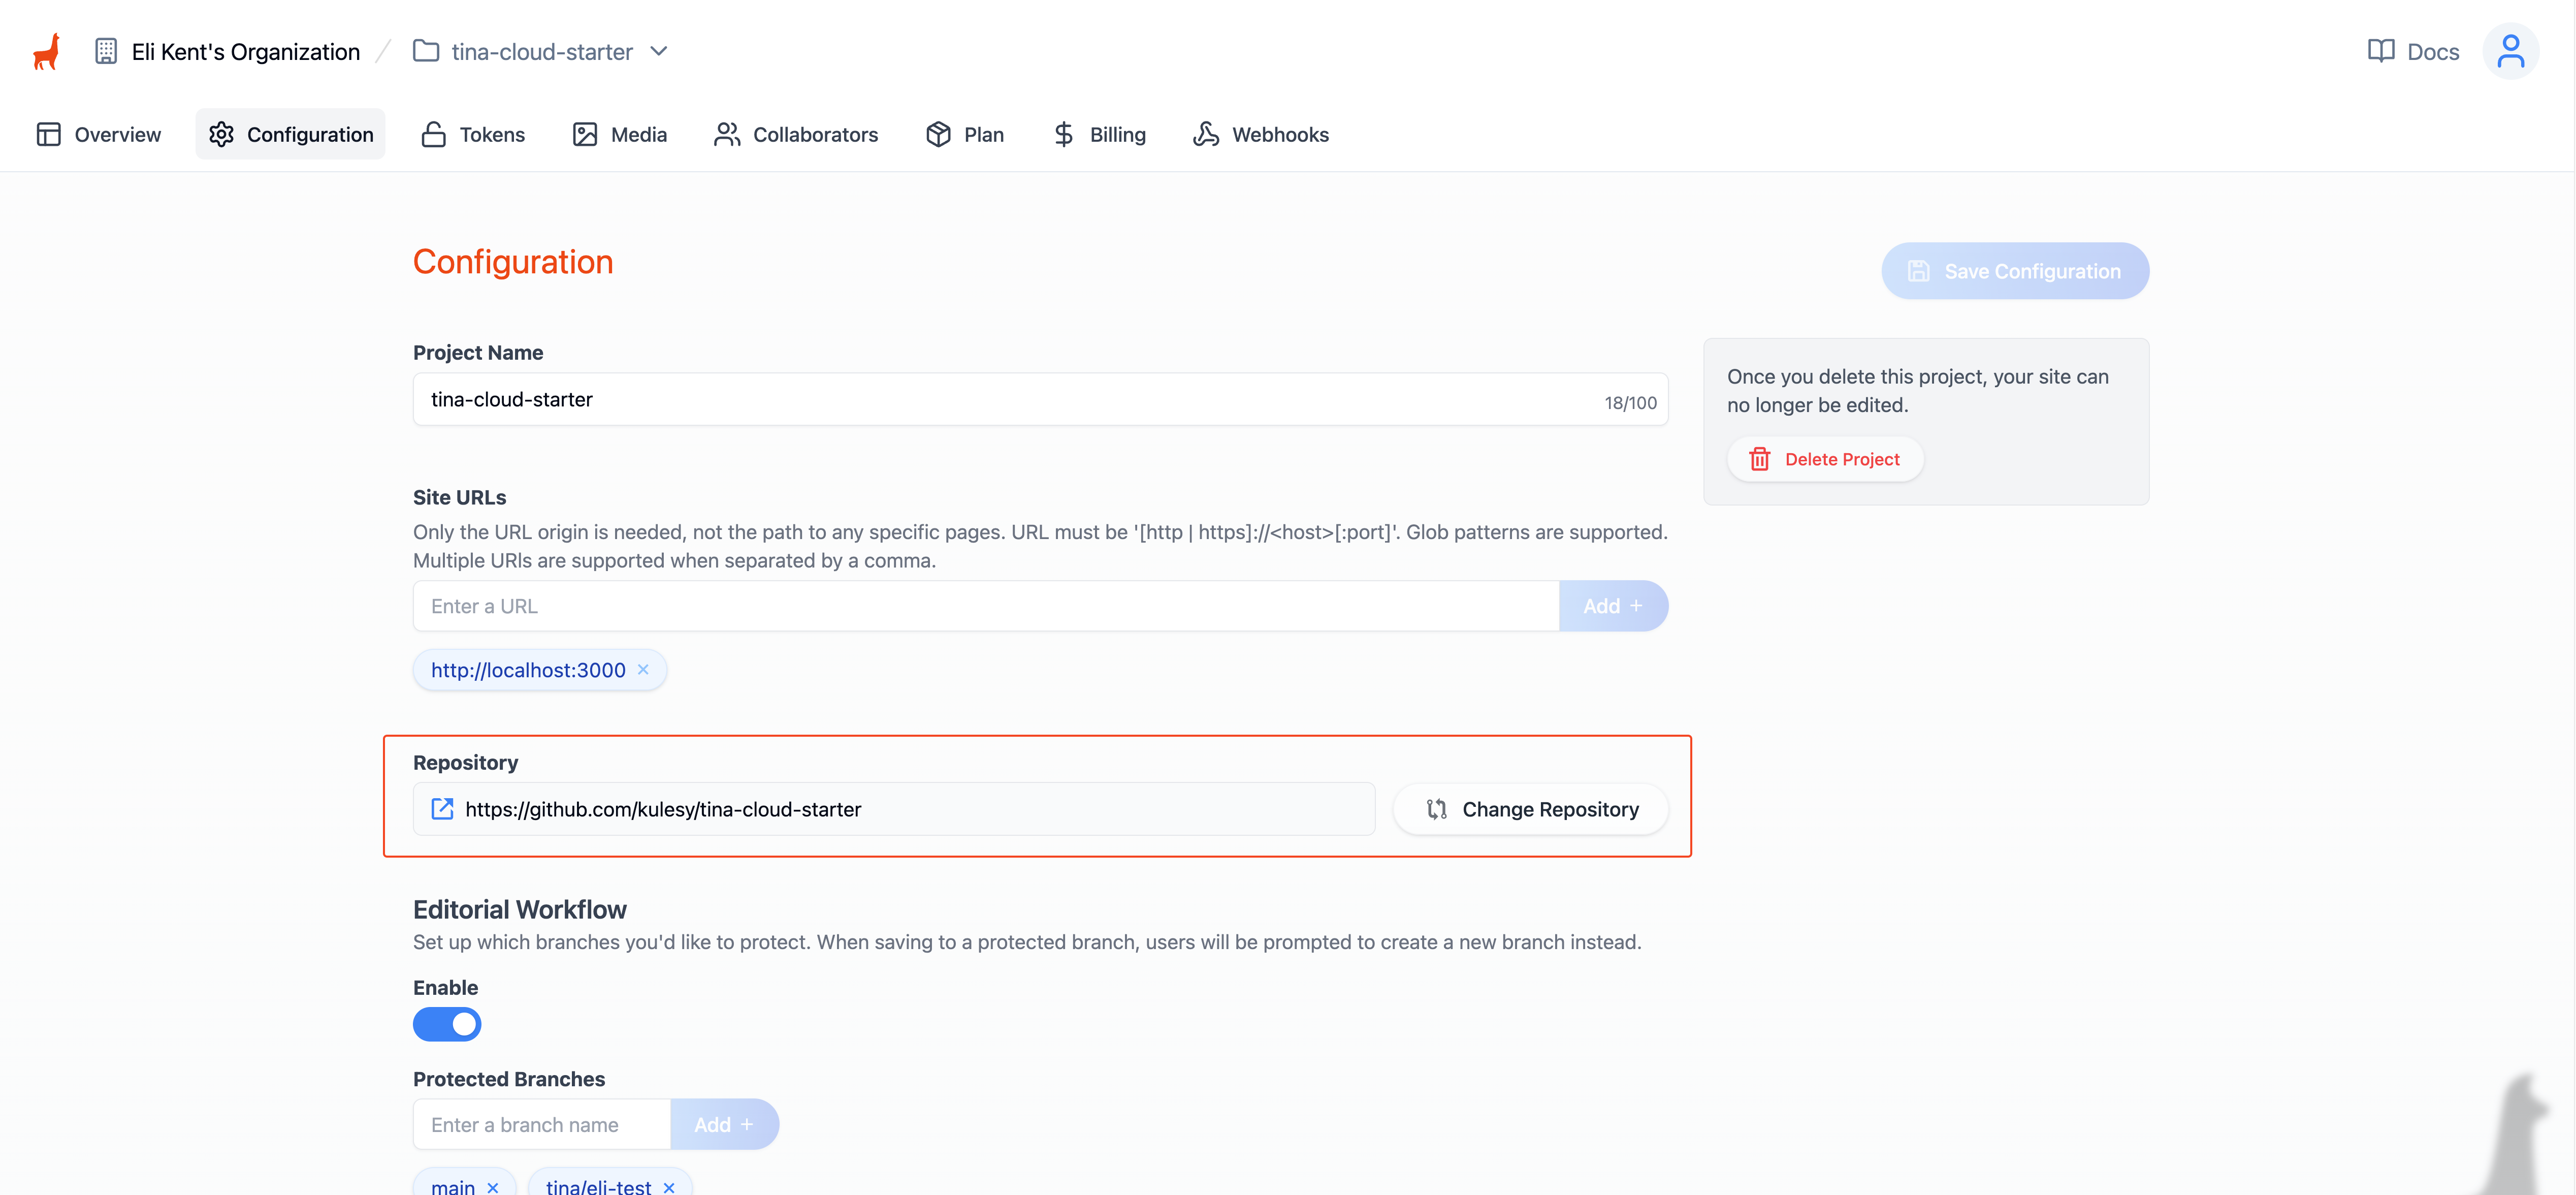The width and height of the screenshot is (2576, 1195).
Task: Click the Plan cube icon
Action: click(x=938, y=134)
